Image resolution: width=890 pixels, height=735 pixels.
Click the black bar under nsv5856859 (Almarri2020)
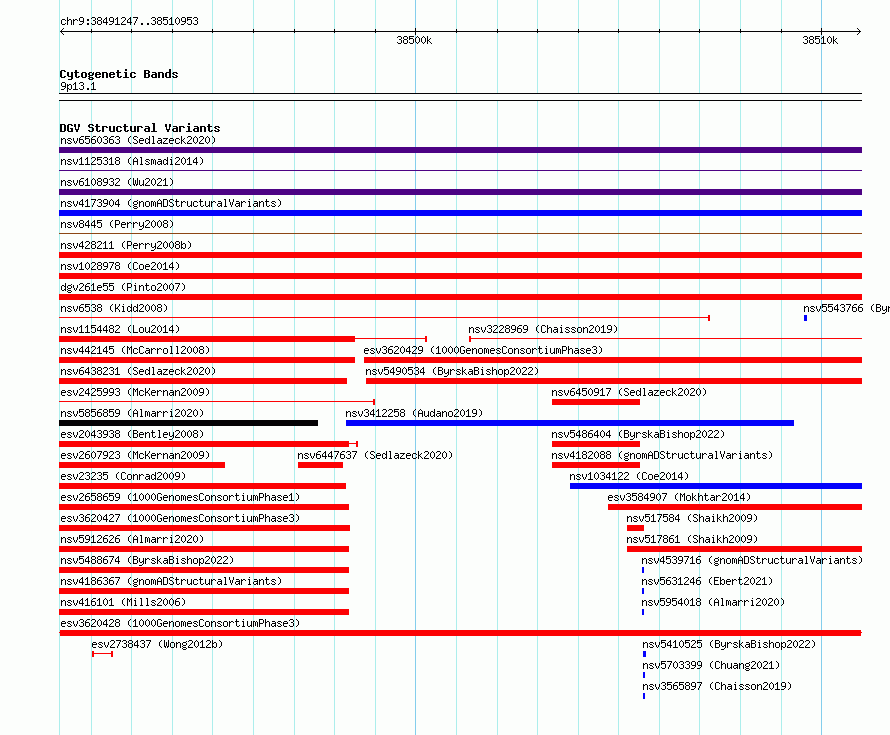click(188, 423)
